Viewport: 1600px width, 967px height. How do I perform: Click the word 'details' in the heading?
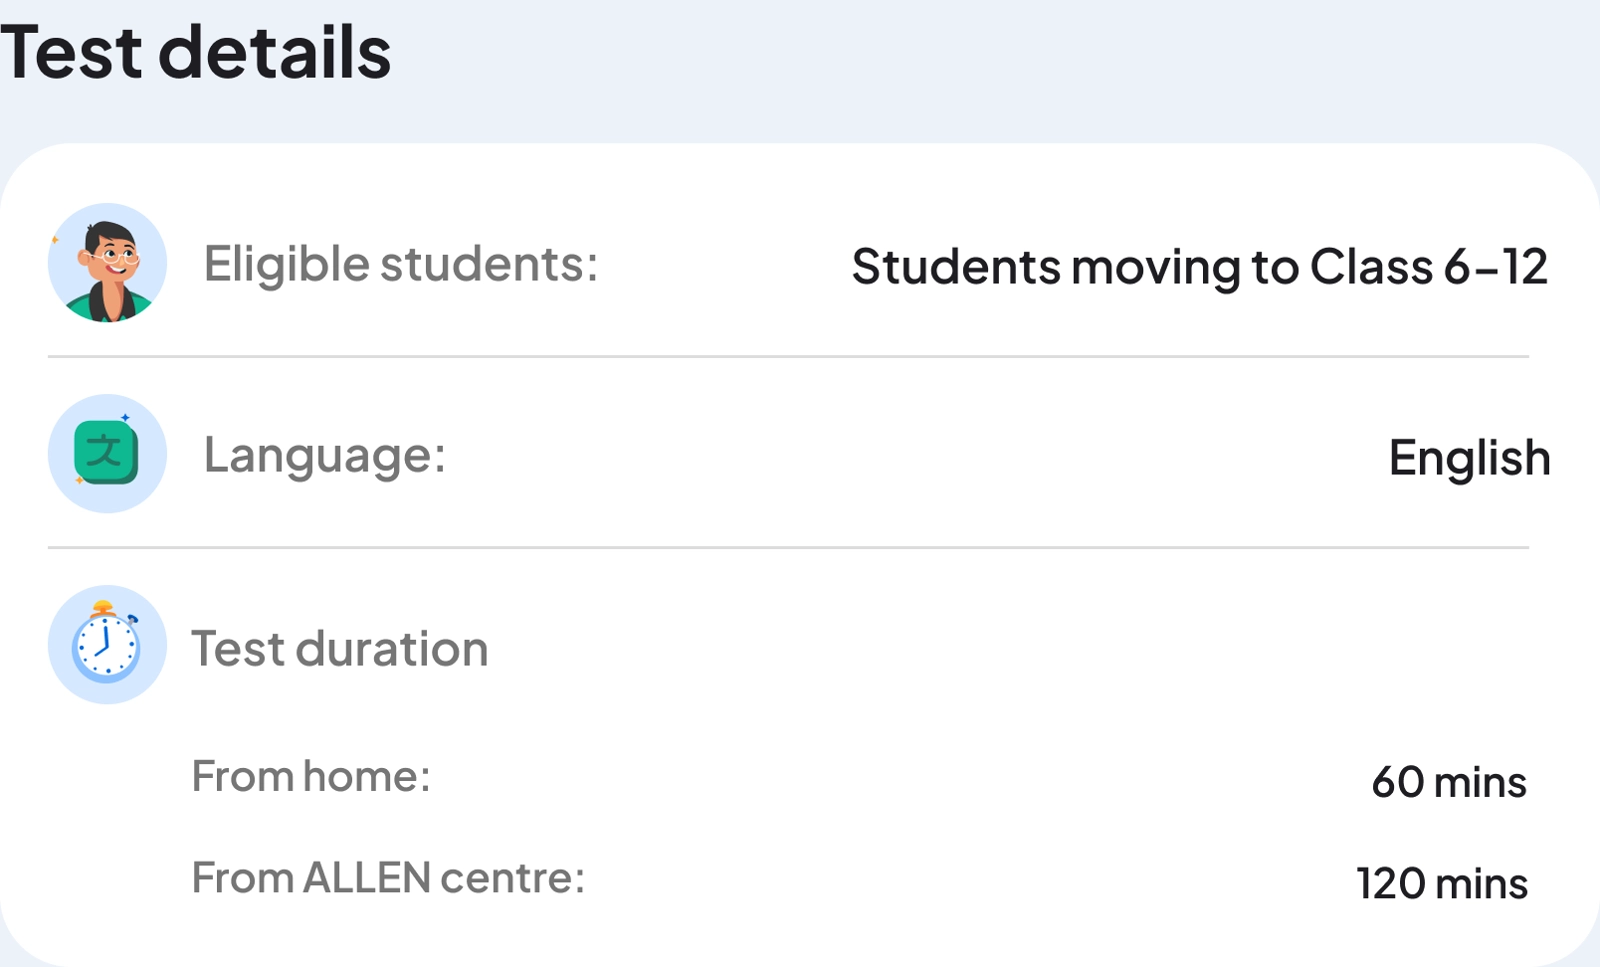(274, 52)
